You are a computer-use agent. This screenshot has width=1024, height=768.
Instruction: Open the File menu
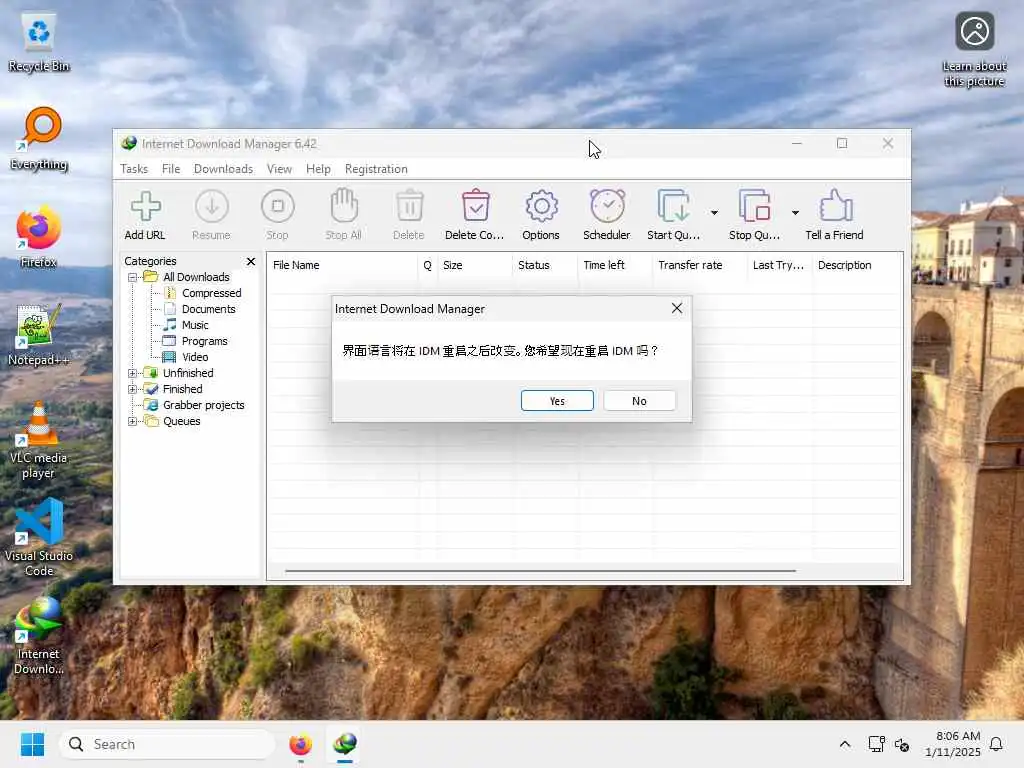coord(171,169)
